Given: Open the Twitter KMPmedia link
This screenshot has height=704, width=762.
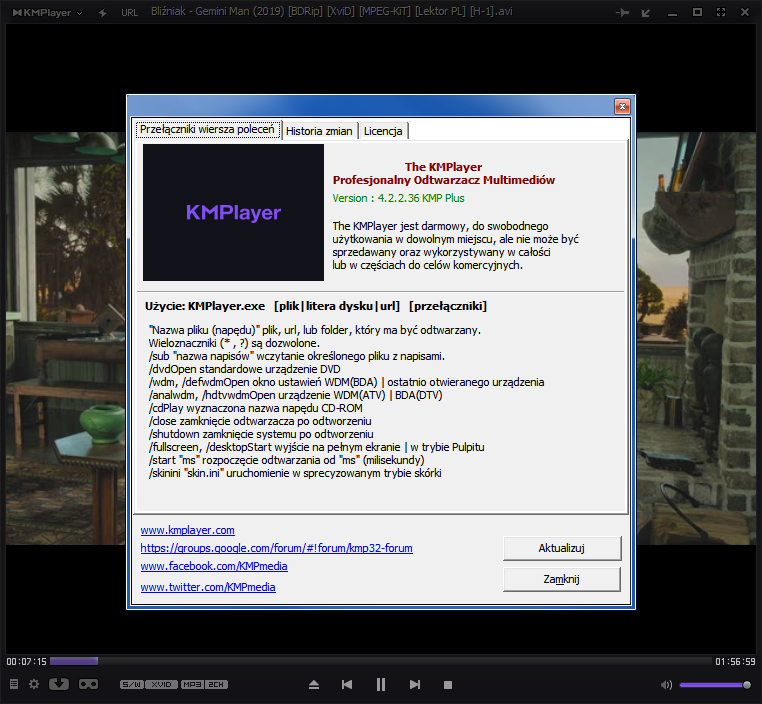Looking at the screenshot, I should coord(208,587).
